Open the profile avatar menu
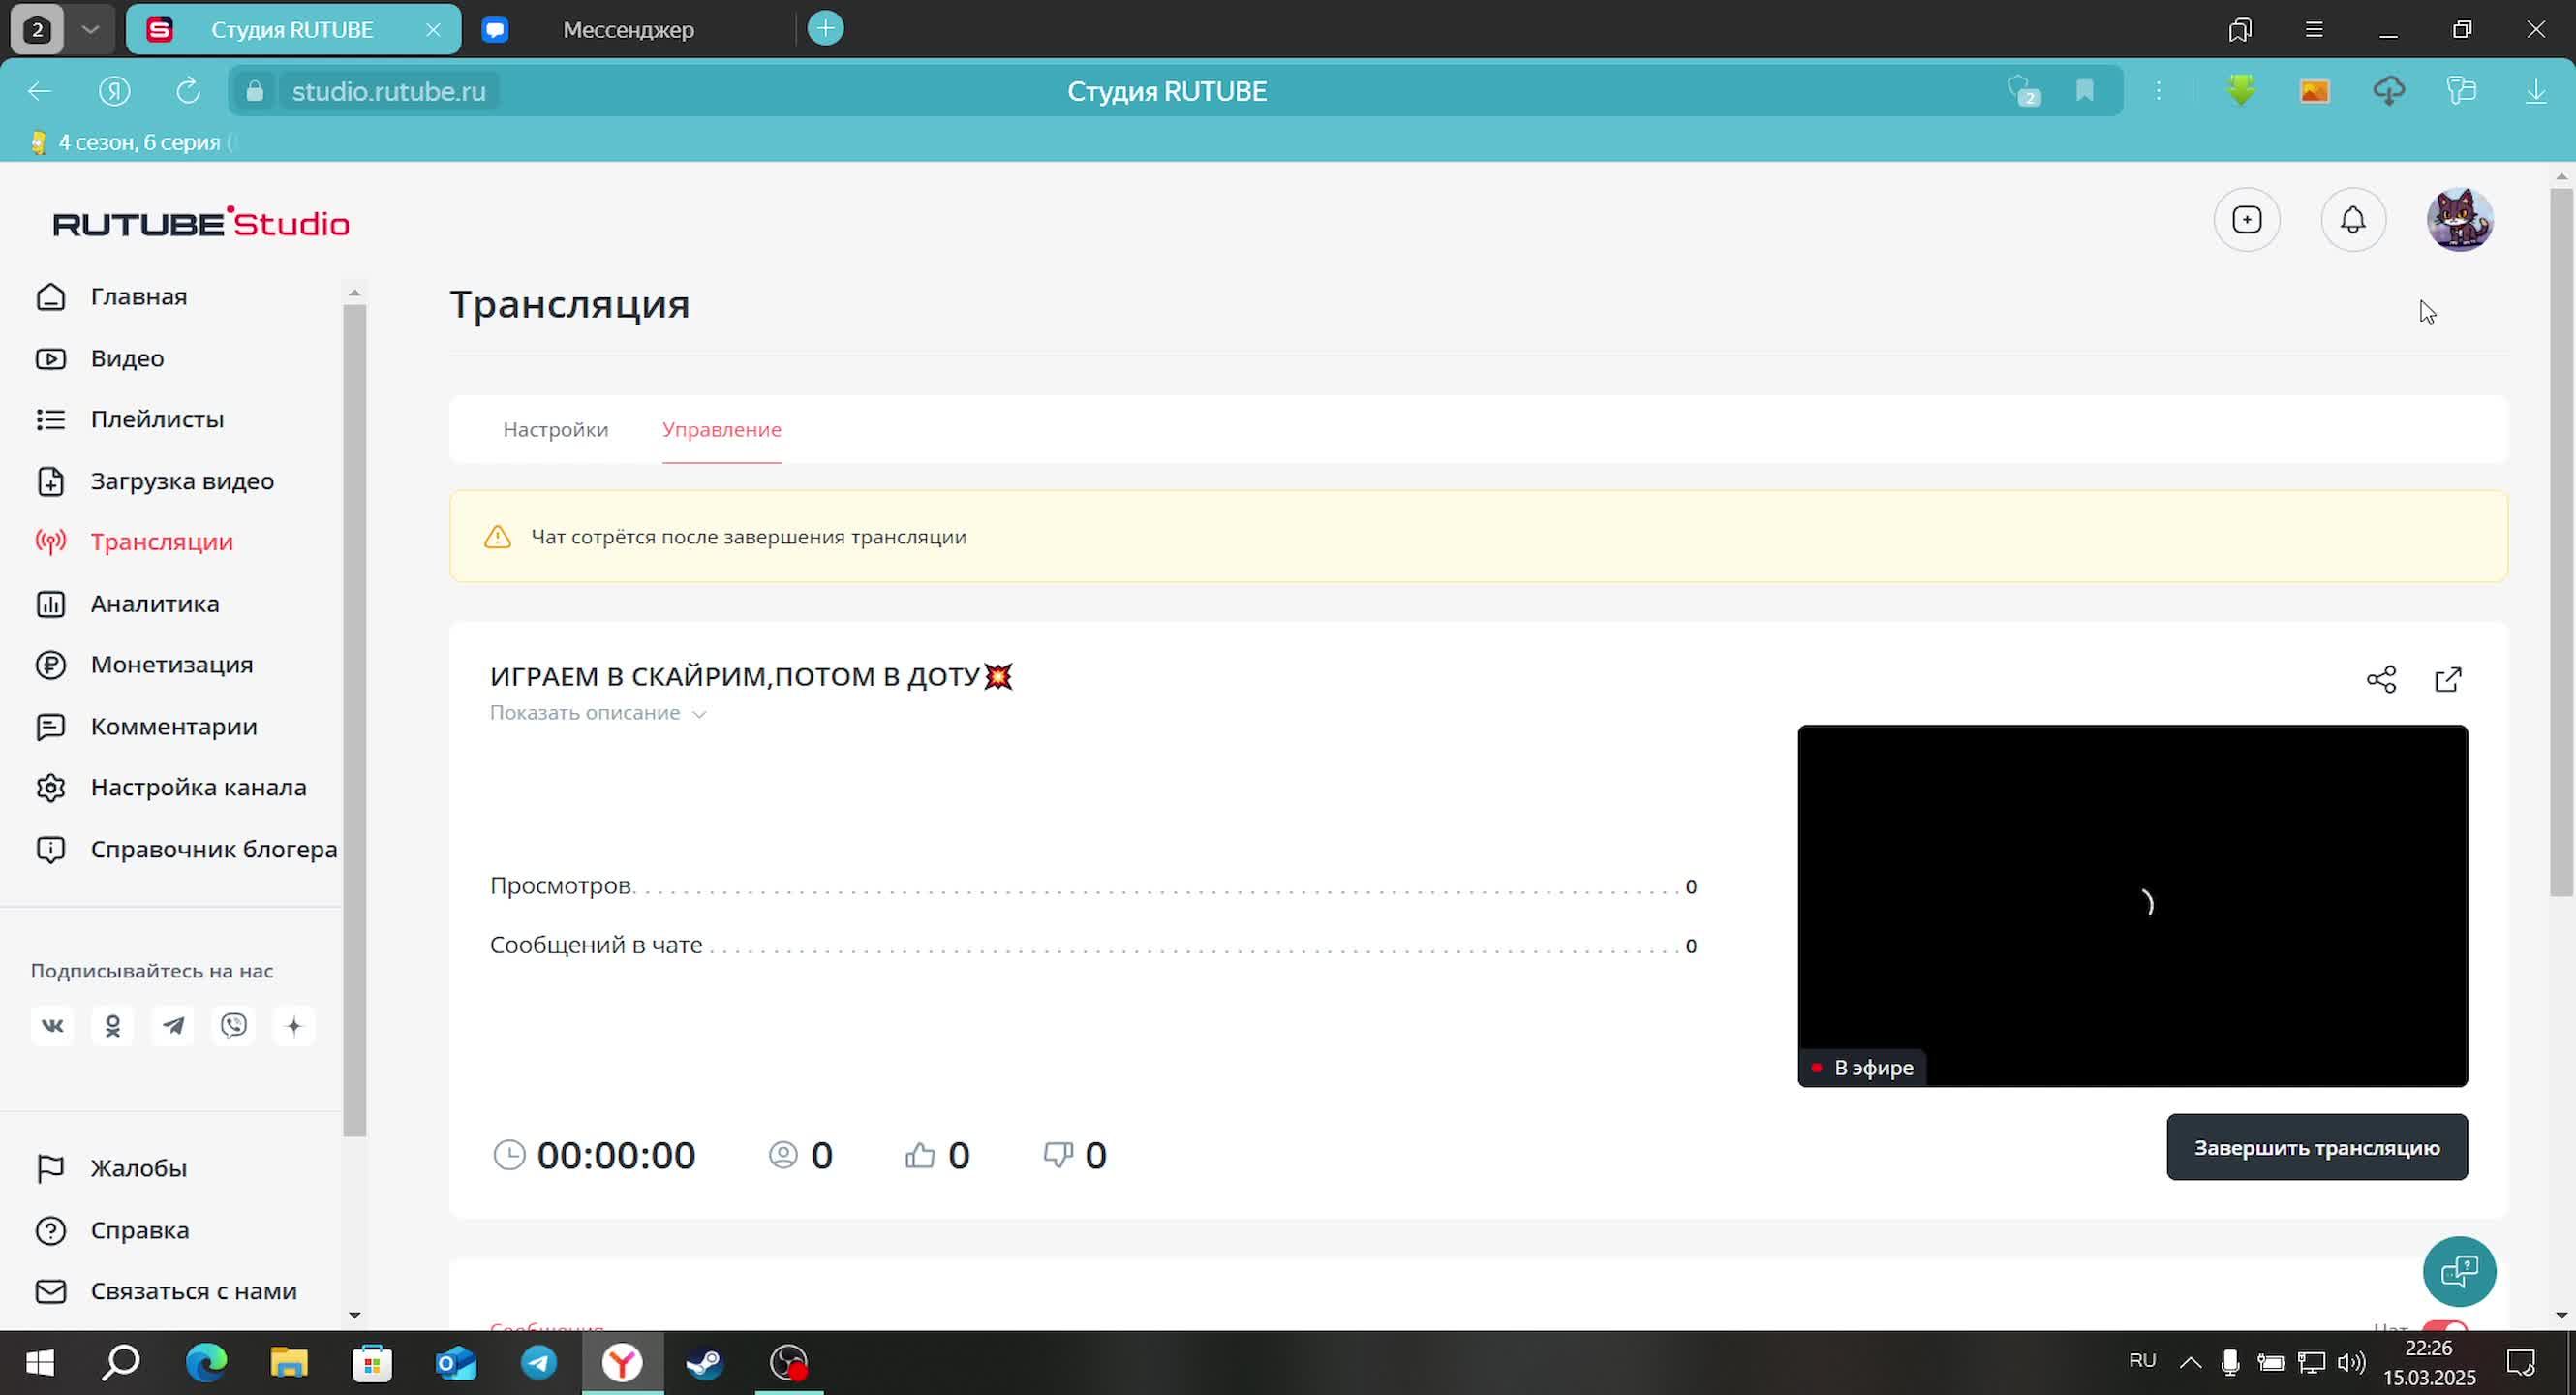Viewport: 2576px width, 1395px height. click(x=2460, y=220)
